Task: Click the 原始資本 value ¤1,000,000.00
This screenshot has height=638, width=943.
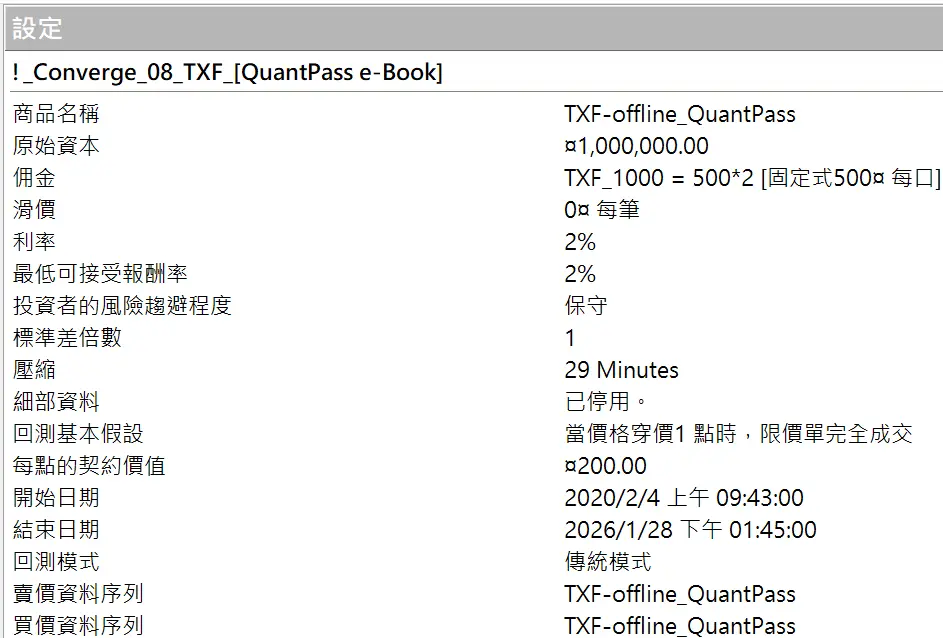Action: click(636, 146)
